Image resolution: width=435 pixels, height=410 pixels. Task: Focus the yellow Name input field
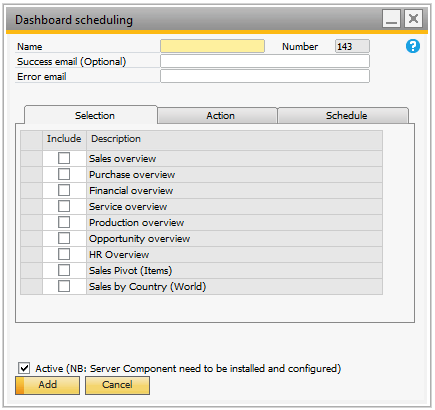pos(212,46)
